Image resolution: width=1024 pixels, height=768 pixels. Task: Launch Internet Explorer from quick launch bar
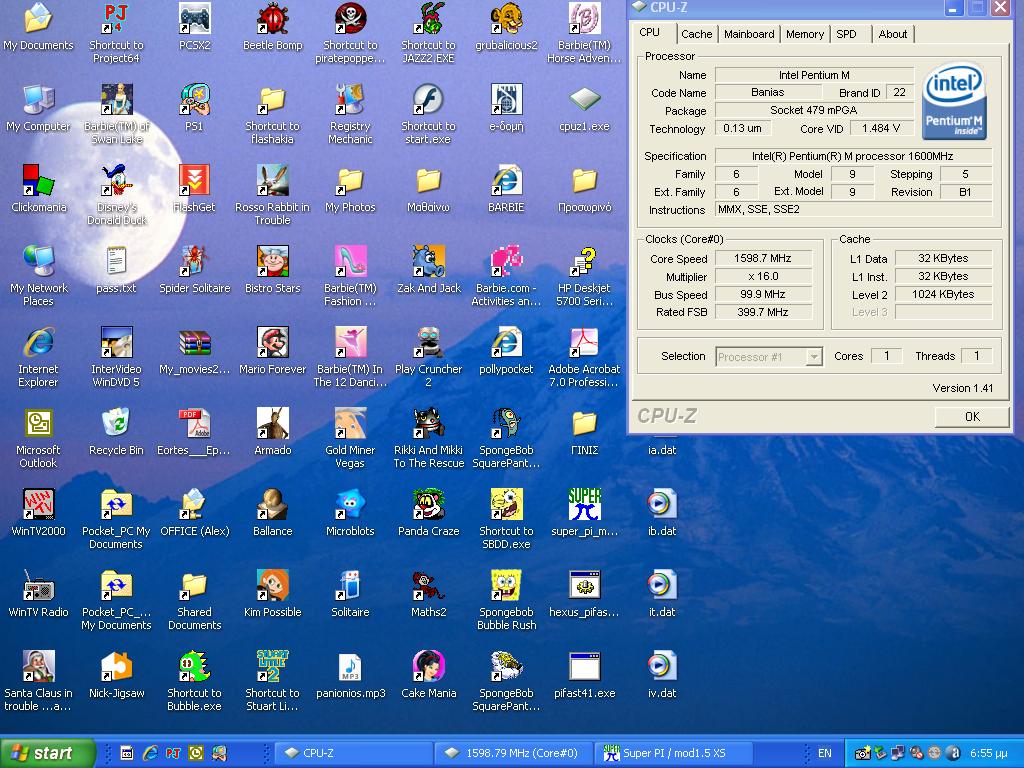pyautogui.click(x=150, y=753)
